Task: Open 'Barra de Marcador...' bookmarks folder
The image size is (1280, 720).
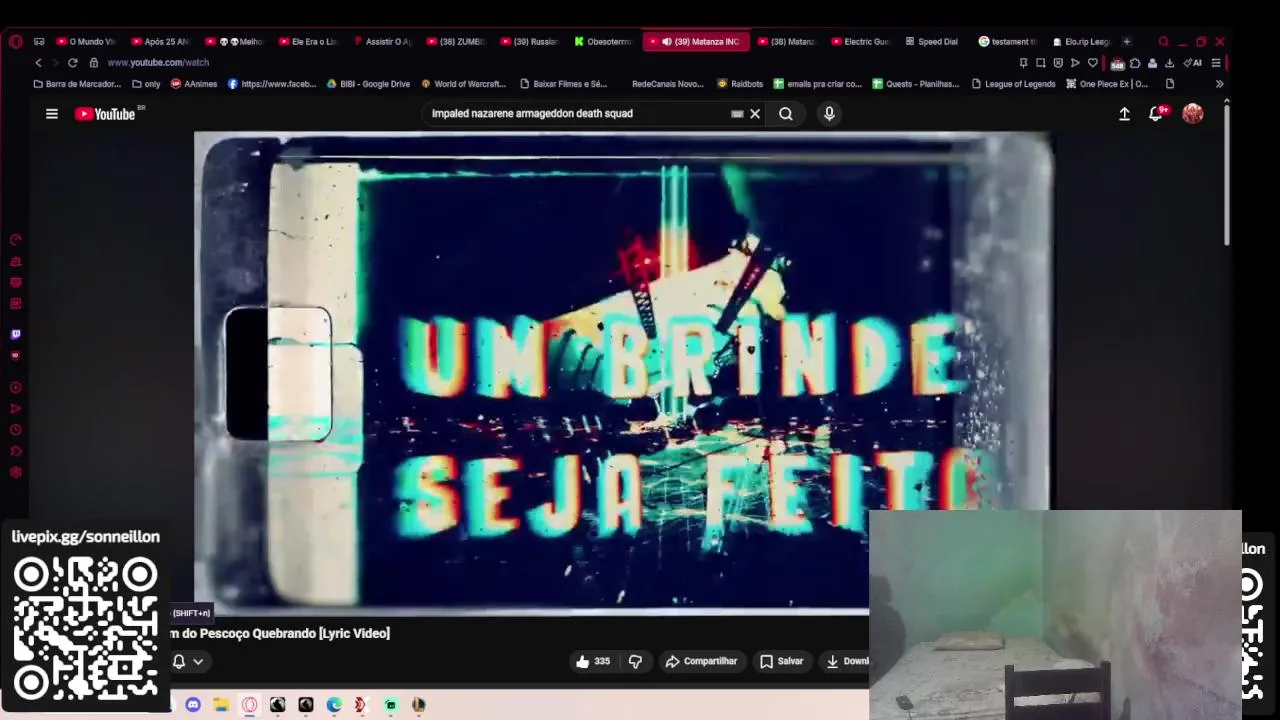Action: pos(77,84)
